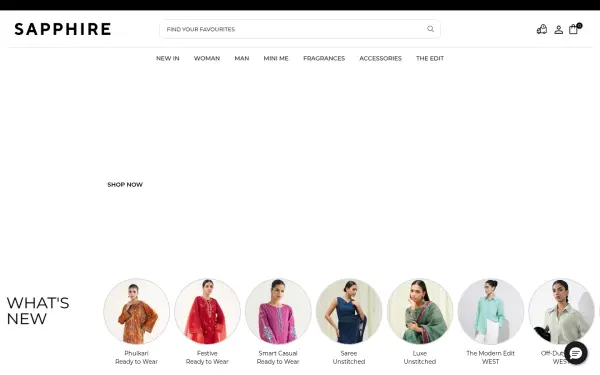Click the SHOP NOW button
This screenshot has height=375, width=600.
tap(125, 184)
